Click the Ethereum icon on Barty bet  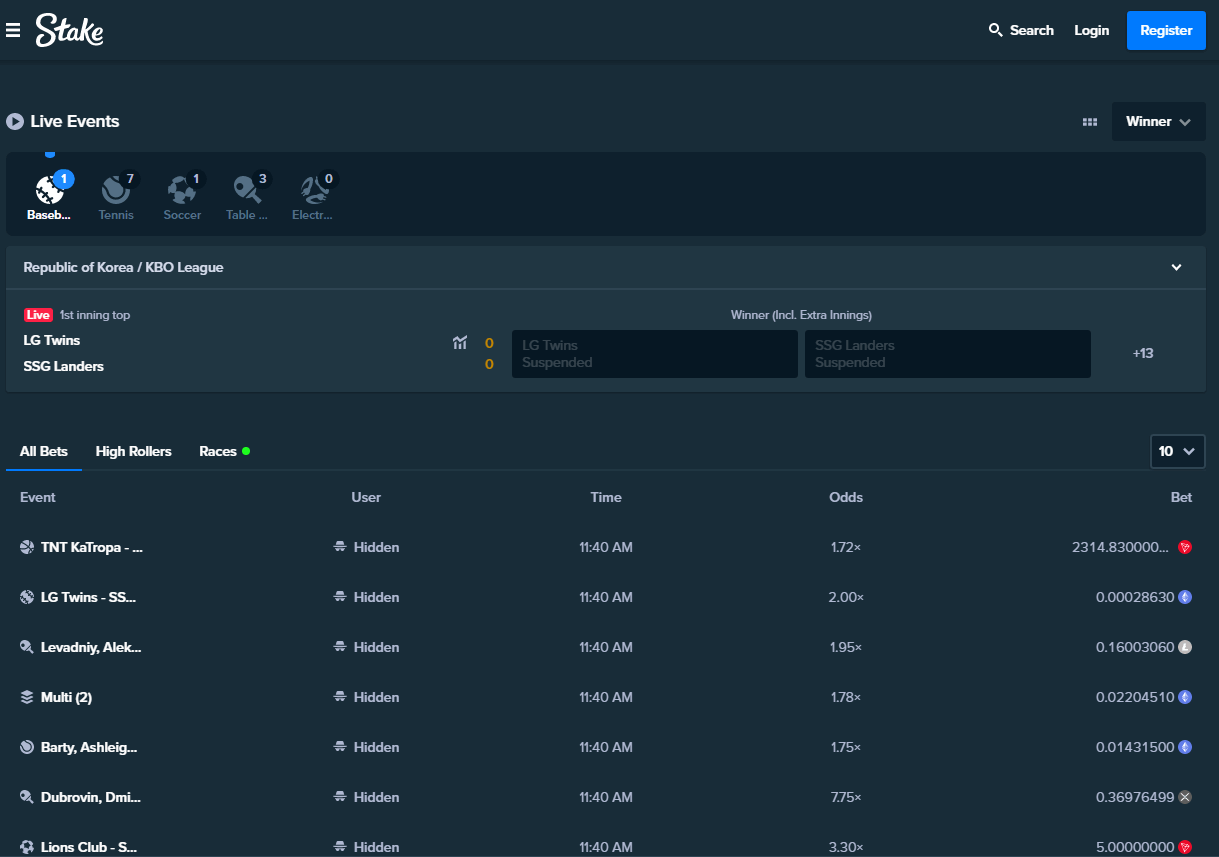[1185, 747]
